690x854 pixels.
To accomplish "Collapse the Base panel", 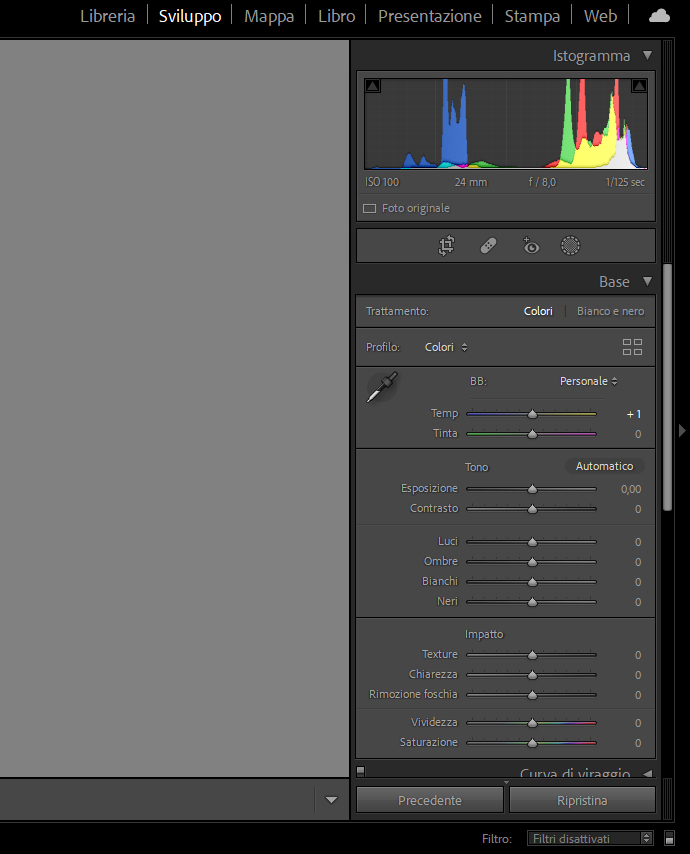I will (648, 281).
